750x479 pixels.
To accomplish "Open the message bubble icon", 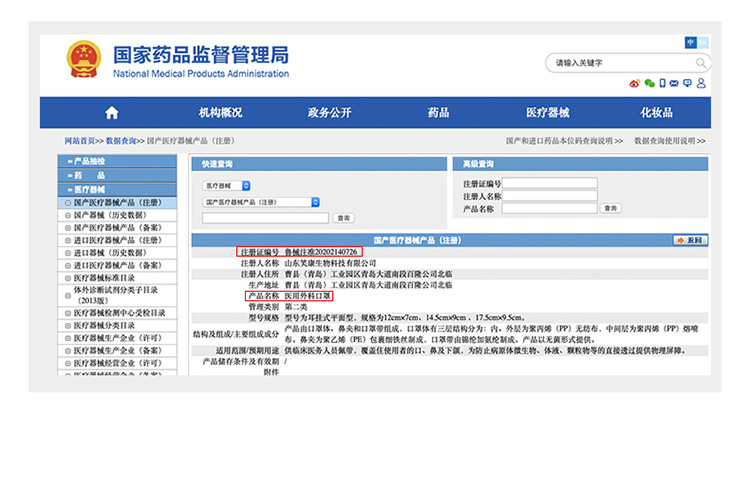I will coord(687,83).
